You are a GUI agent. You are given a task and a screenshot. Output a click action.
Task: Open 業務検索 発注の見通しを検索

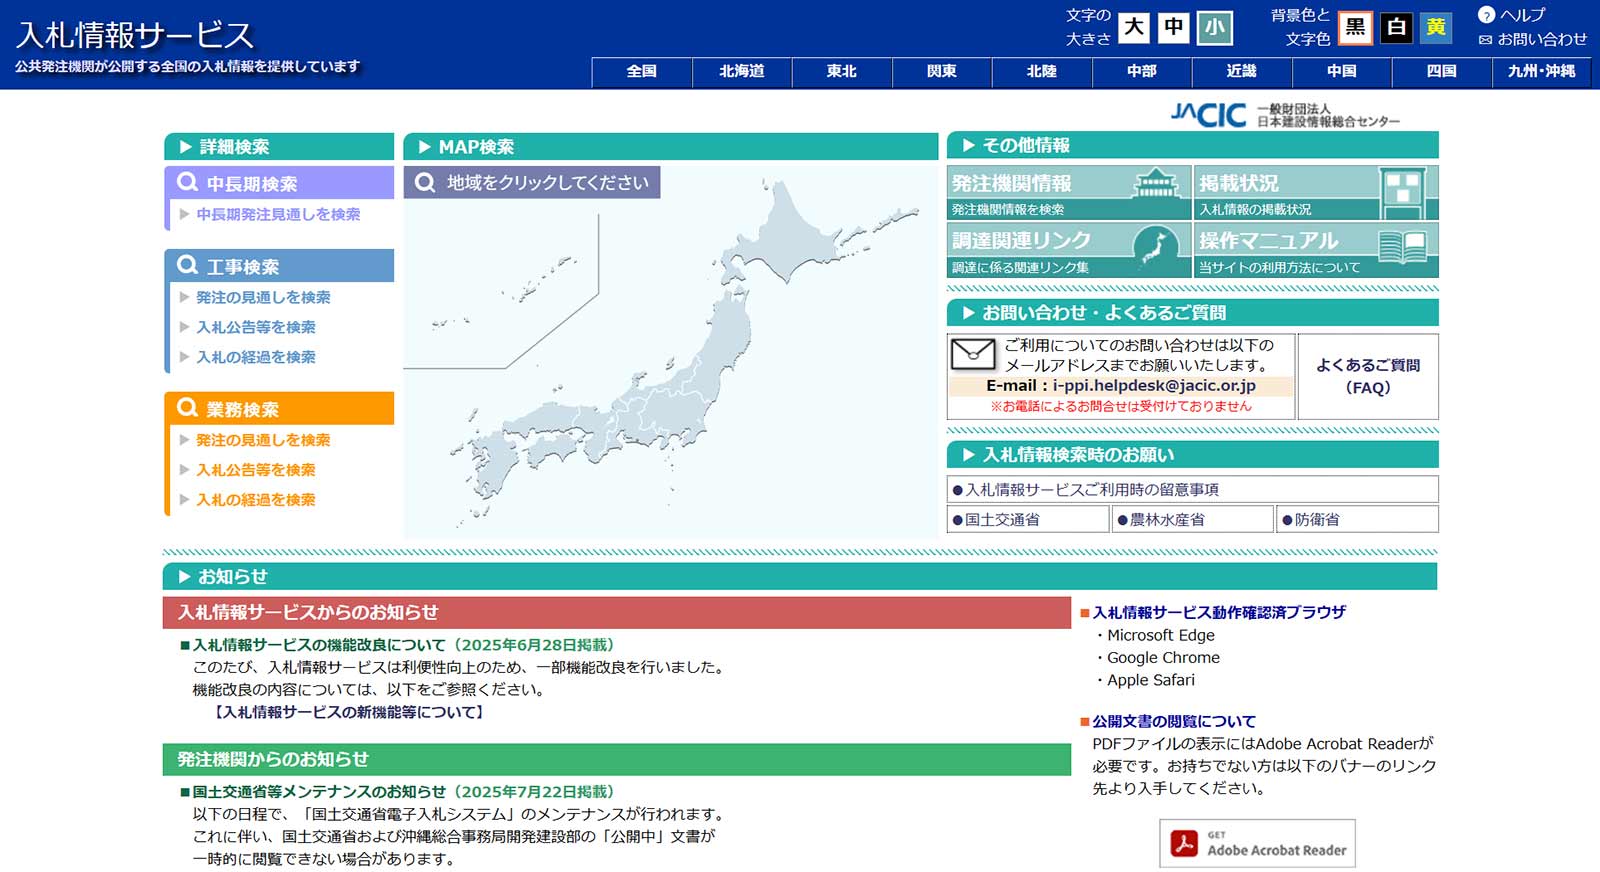tap(263, 441)
